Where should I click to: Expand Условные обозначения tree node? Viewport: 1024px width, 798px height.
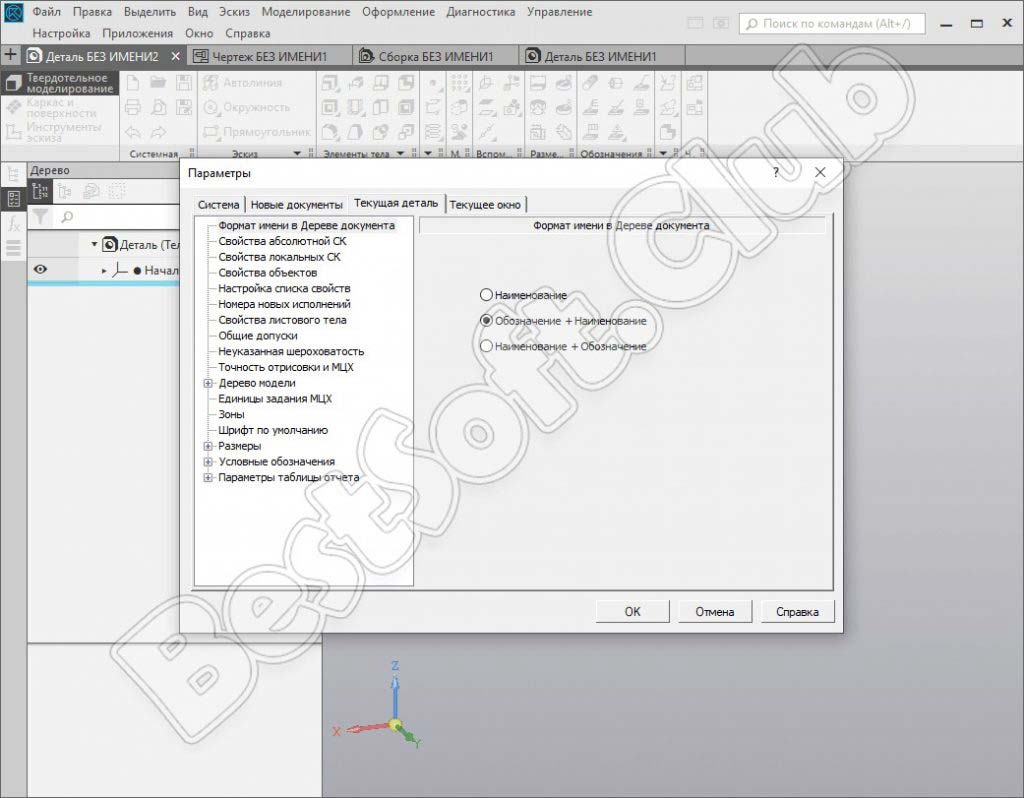coord(208,462)
